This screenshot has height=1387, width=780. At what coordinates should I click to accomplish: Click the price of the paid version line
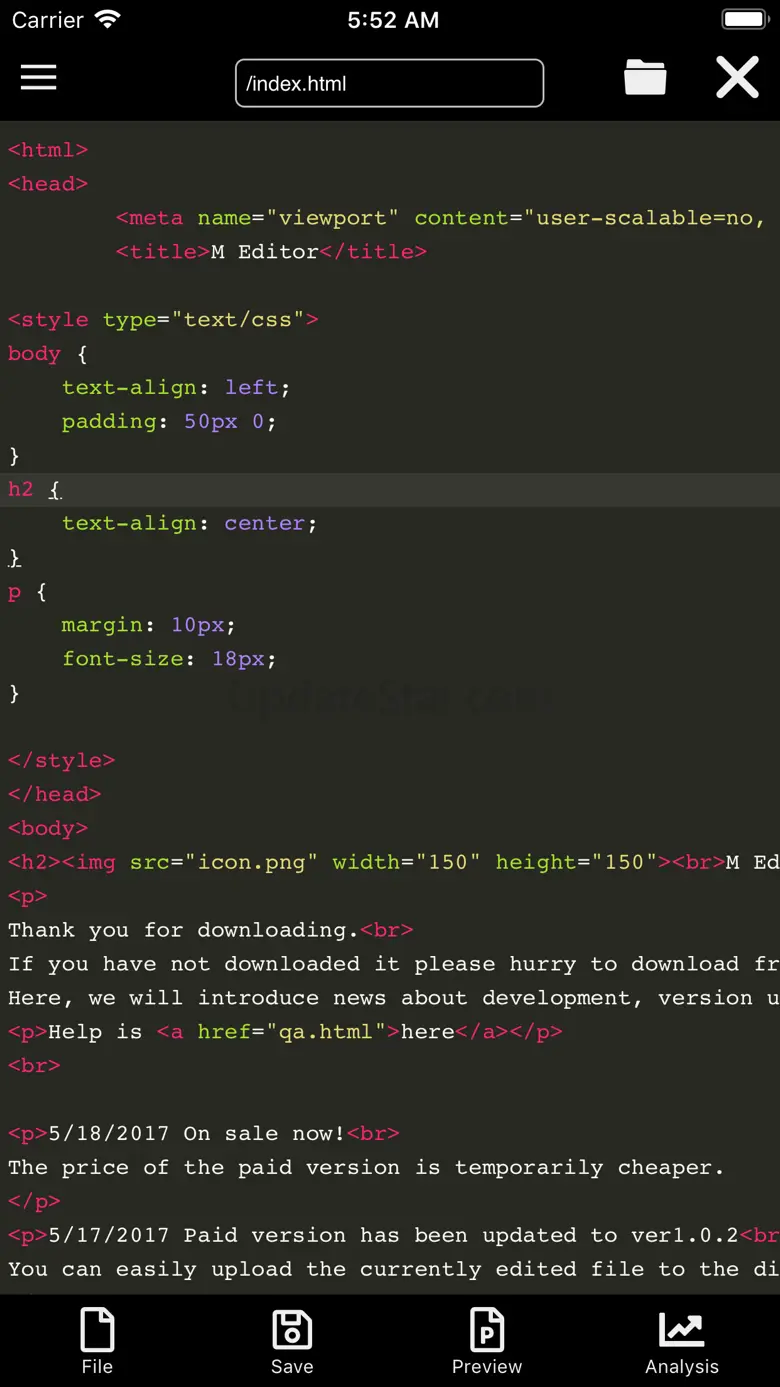(x=366, y=1169)
